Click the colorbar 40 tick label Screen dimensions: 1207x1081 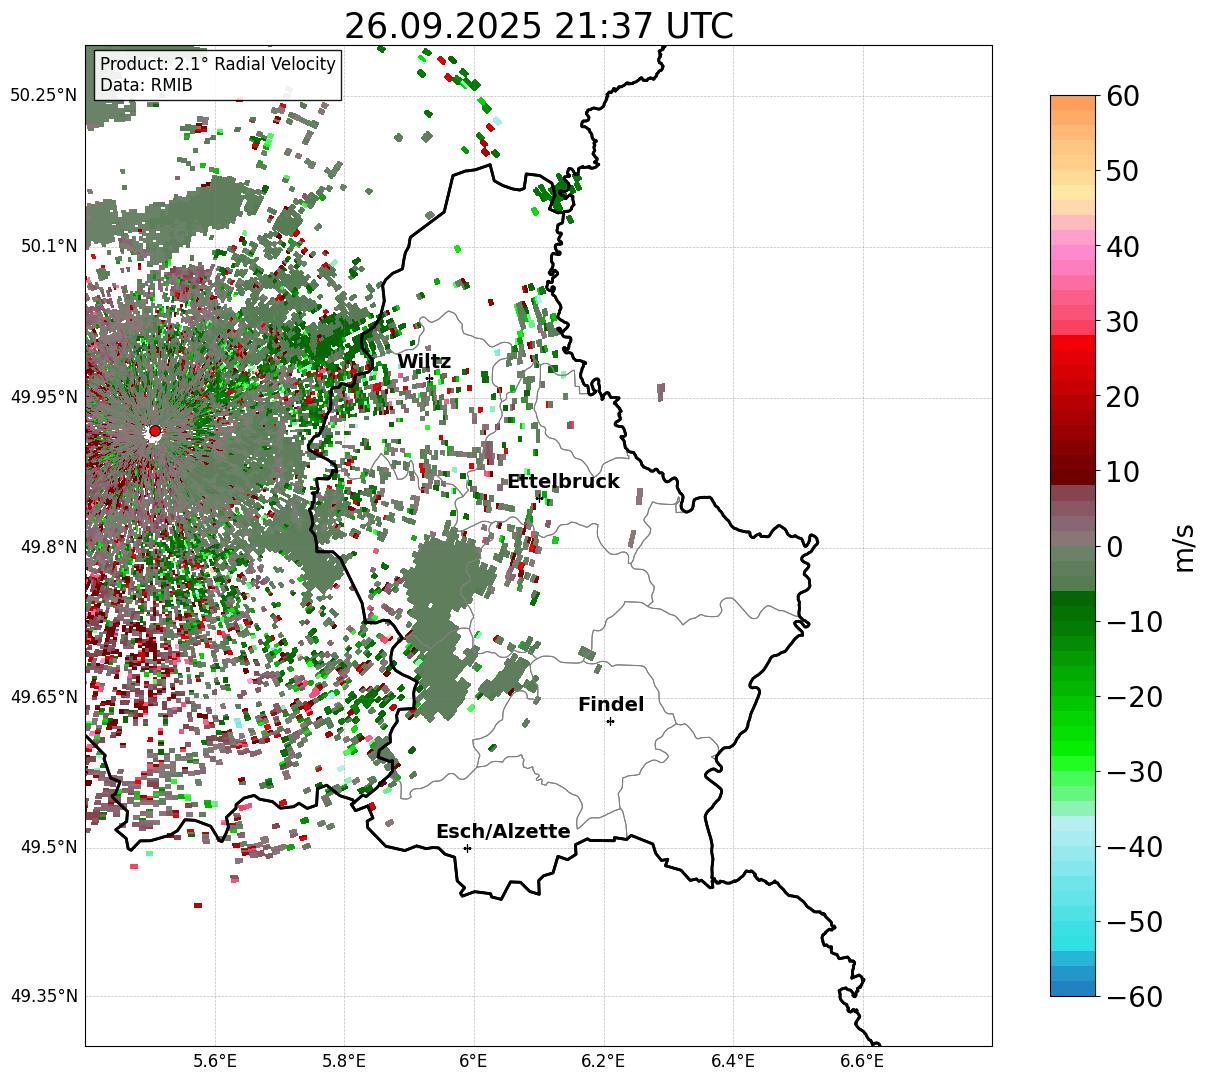coord(1121,246)
